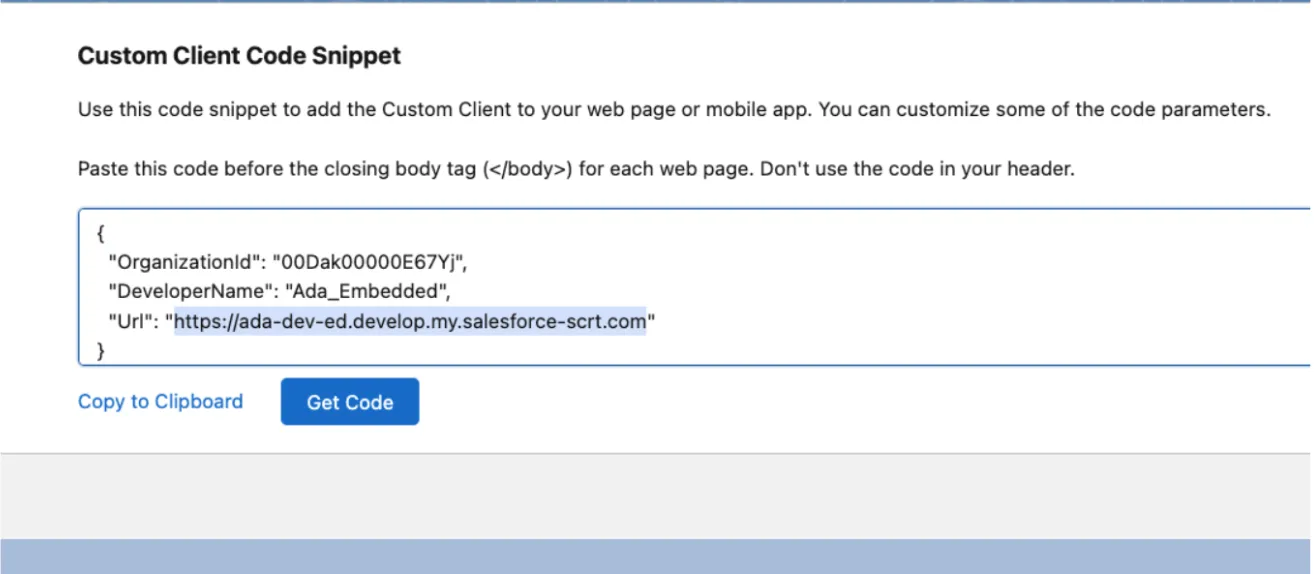Click the highlighted salesforce-scrt.com URL

[x=410, y=322]
